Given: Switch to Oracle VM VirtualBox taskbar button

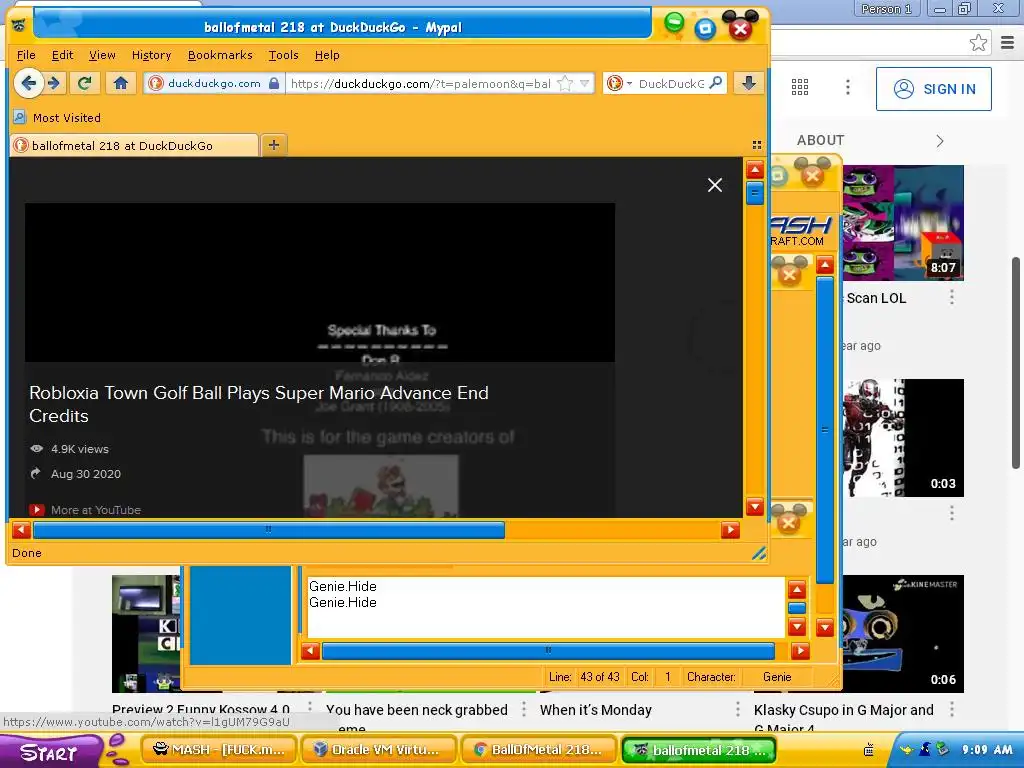Looking at the screenshot, I should tap(378, 750).
